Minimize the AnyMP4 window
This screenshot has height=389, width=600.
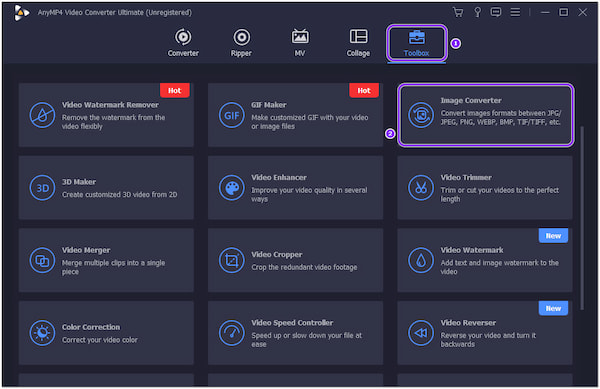coord(545,12)
